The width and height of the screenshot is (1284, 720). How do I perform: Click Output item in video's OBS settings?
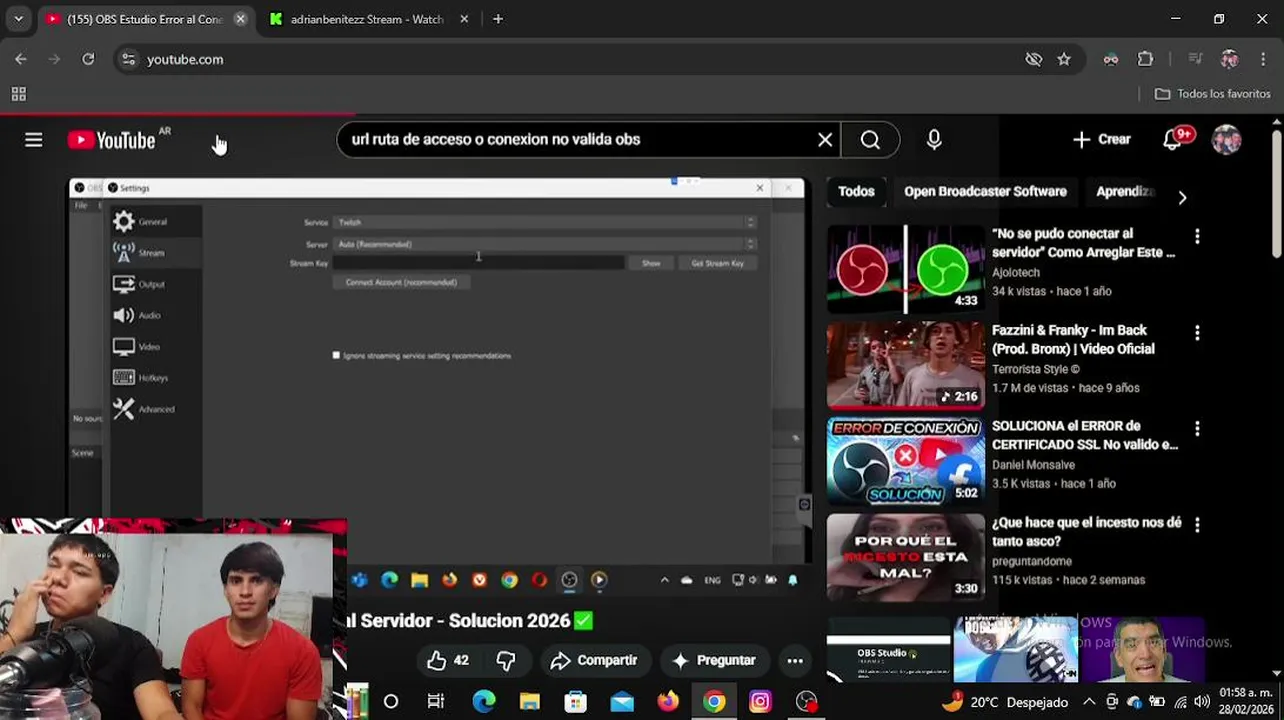[x=156, y=285]
